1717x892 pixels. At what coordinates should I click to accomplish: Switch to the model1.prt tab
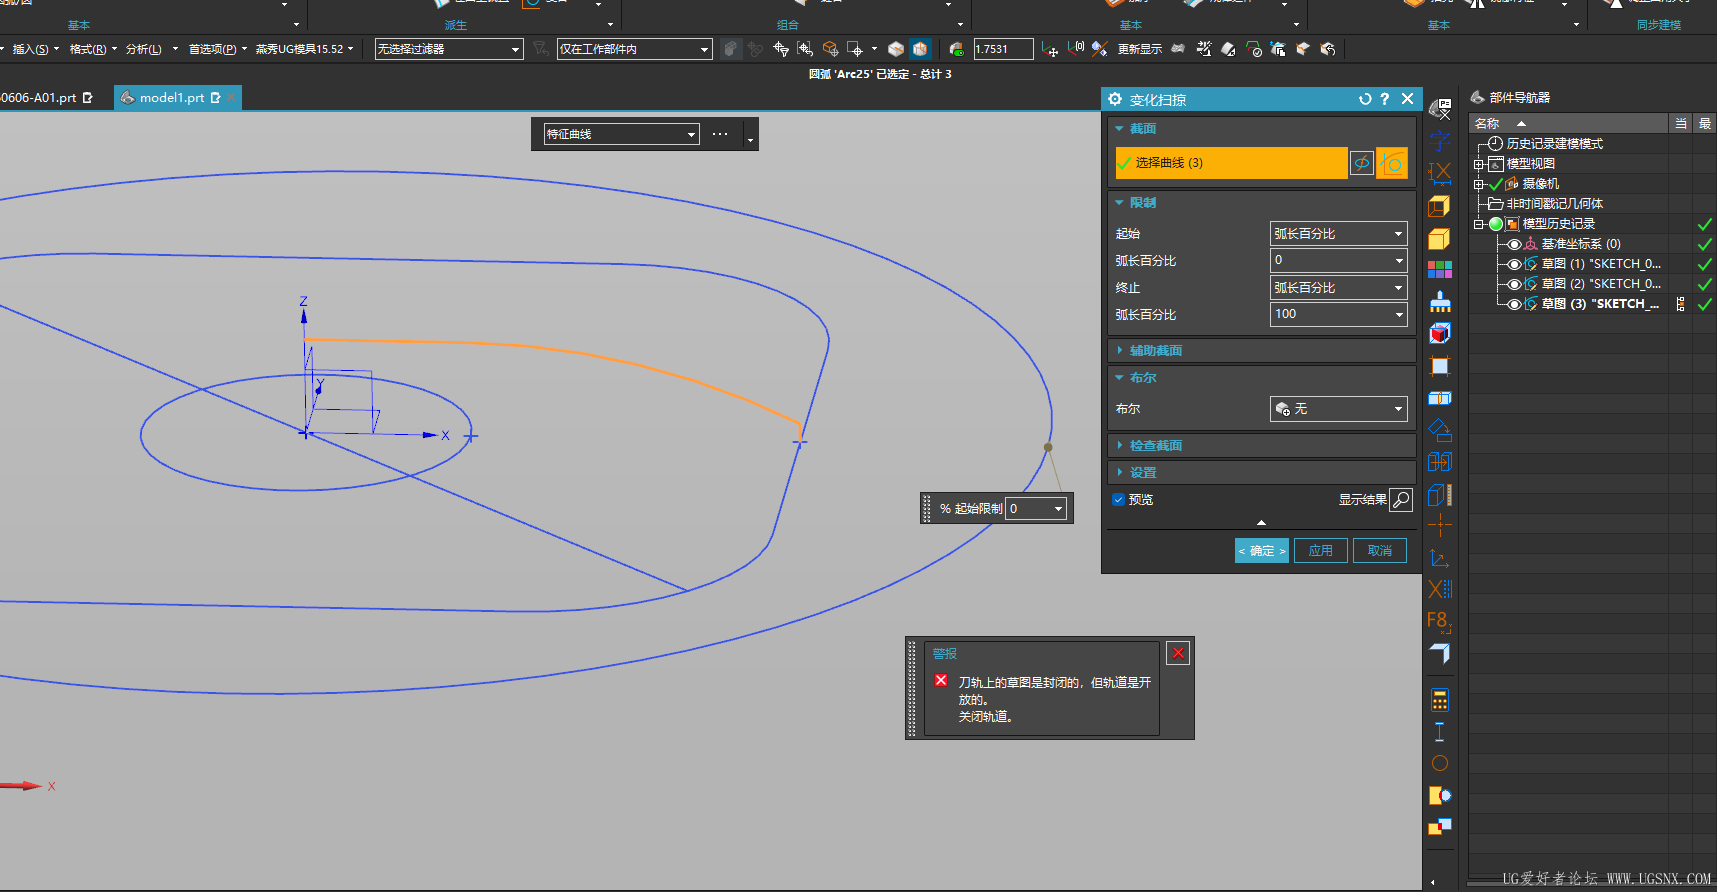pos(171,98)
